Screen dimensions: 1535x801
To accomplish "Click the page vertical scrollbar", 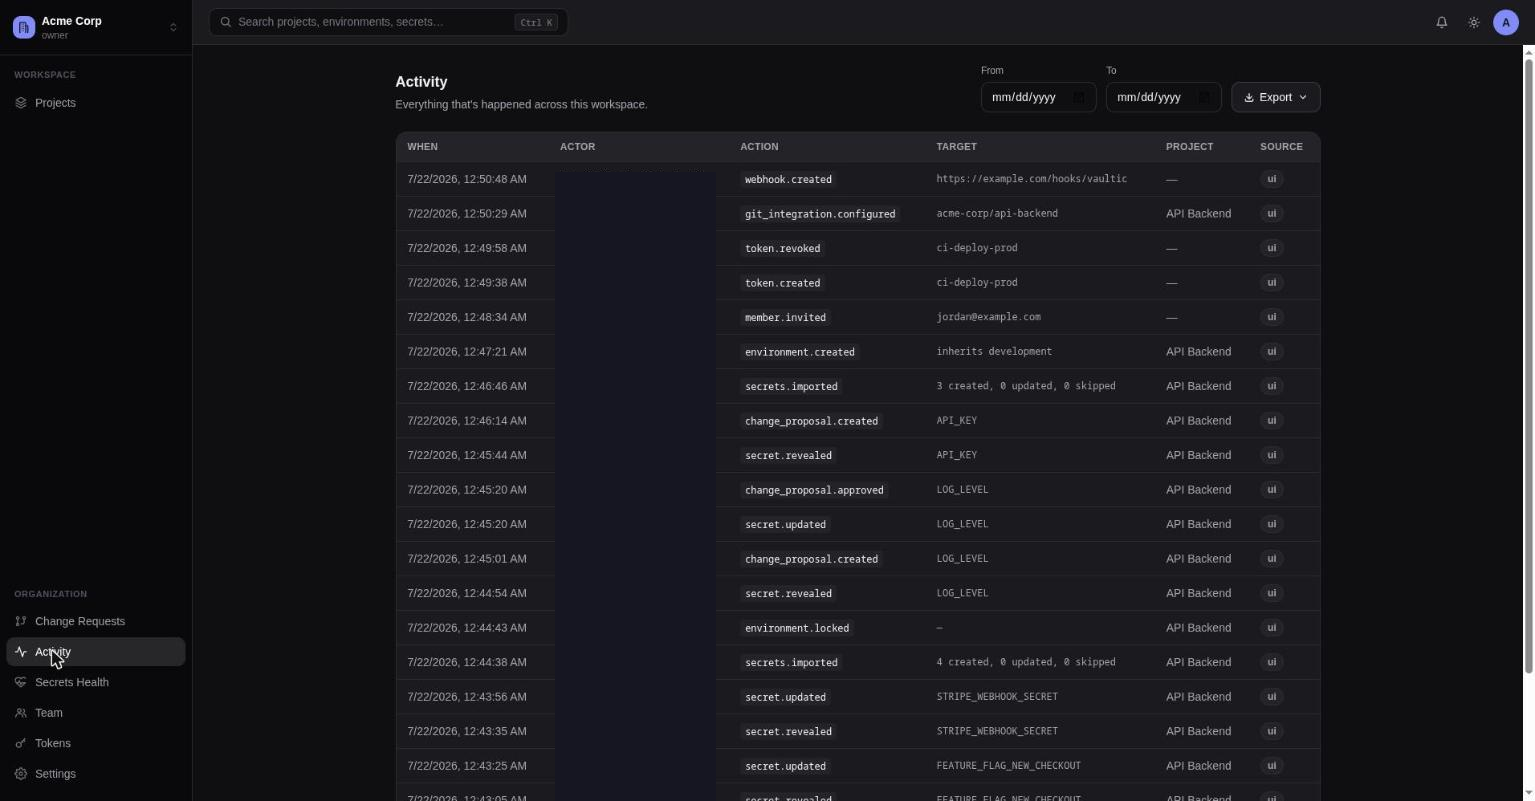I will [x=1527, y=366].
